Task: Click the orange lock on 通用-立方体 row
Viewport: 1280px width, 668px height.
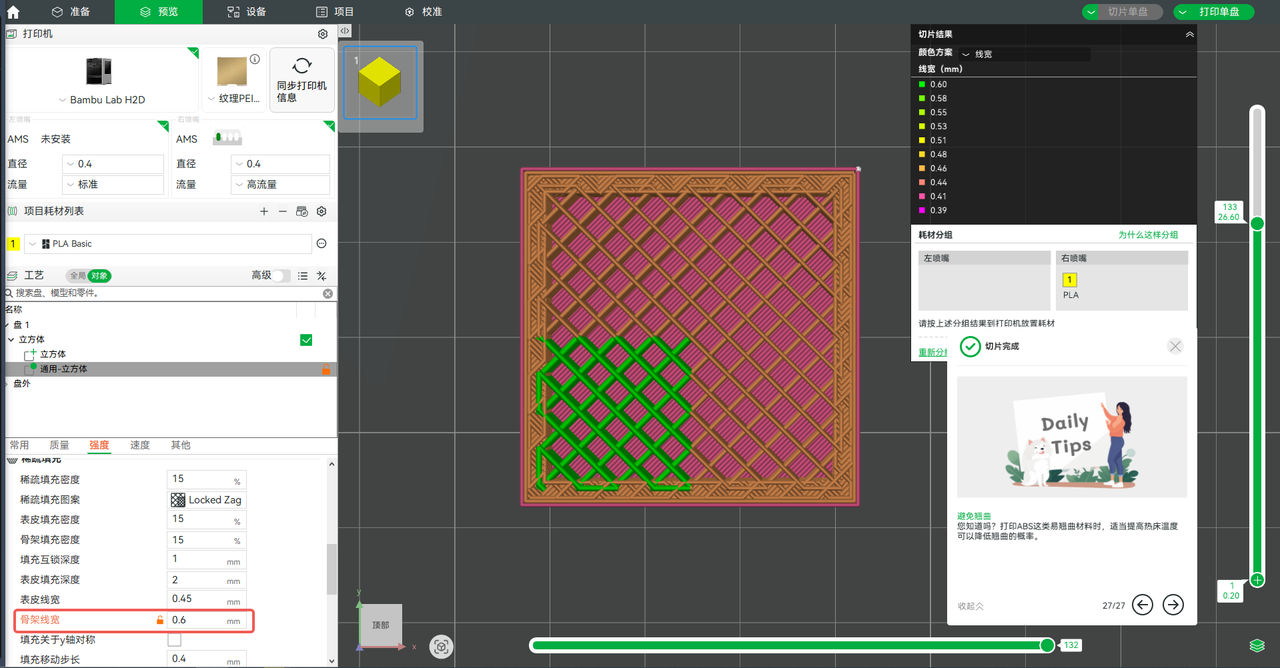Action: [x=325, y=370]
